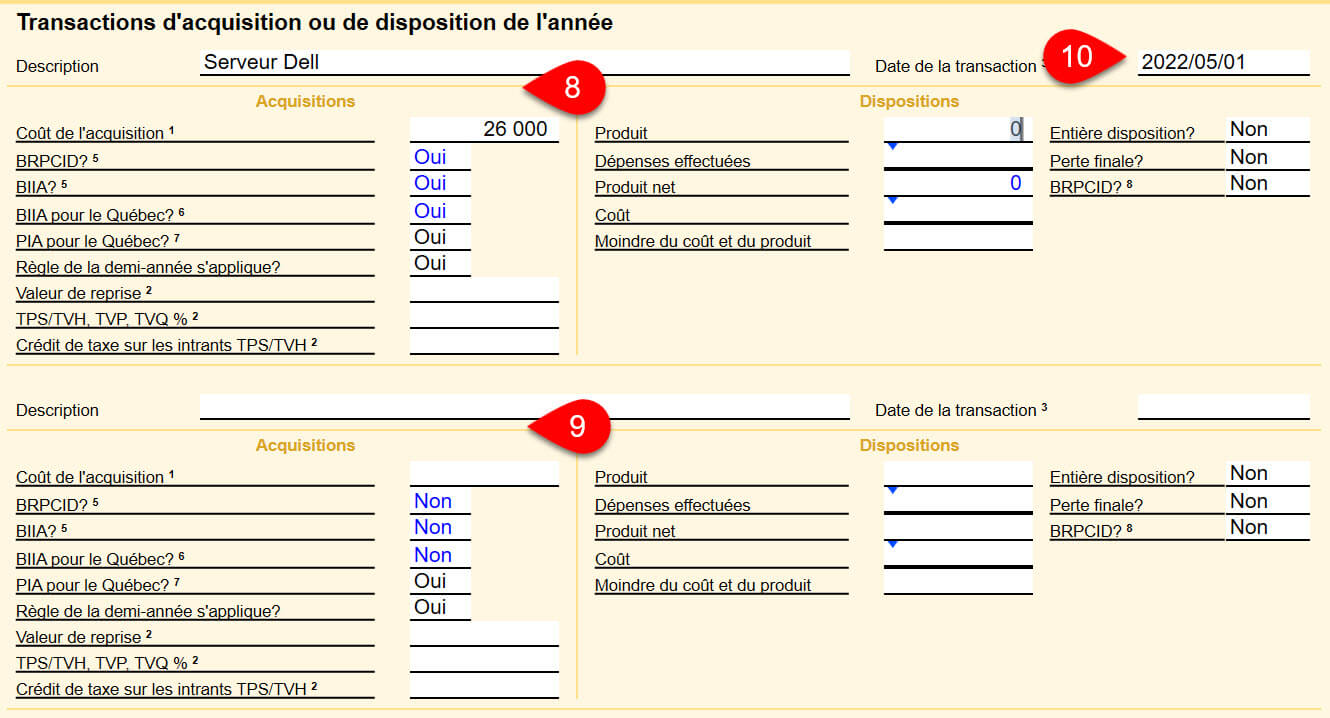Toggle half-year rule Oui in second block

440,607
